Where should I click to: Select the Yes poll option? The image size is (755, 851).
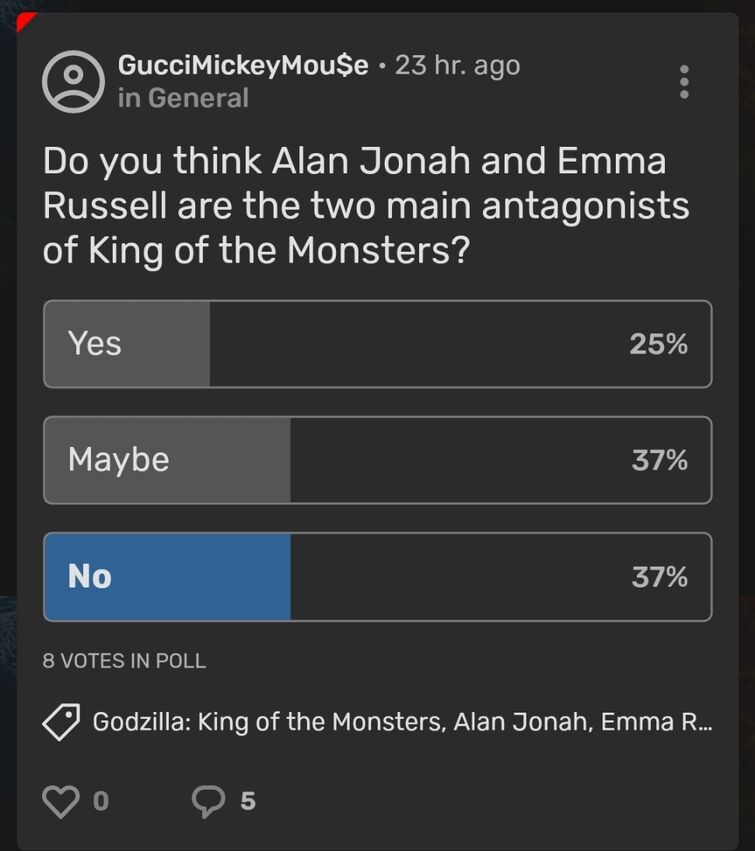pyautogui.click(x=377, y=344)
